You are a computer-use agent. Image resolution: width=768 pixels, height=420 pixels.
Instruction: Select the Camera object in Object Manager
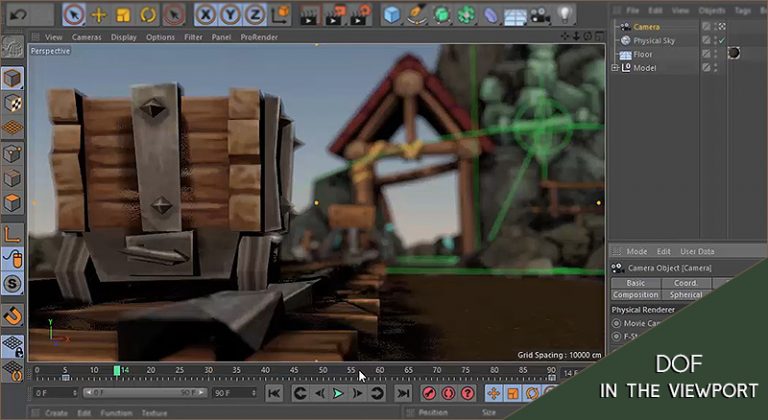pos(646,27)
